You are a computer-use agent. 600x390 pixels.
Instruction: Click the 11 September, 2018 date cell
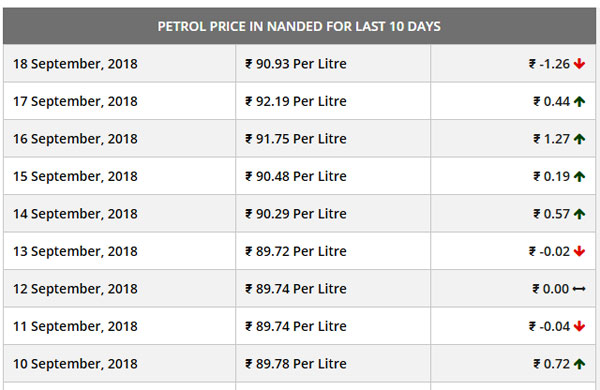click(119, 326)
